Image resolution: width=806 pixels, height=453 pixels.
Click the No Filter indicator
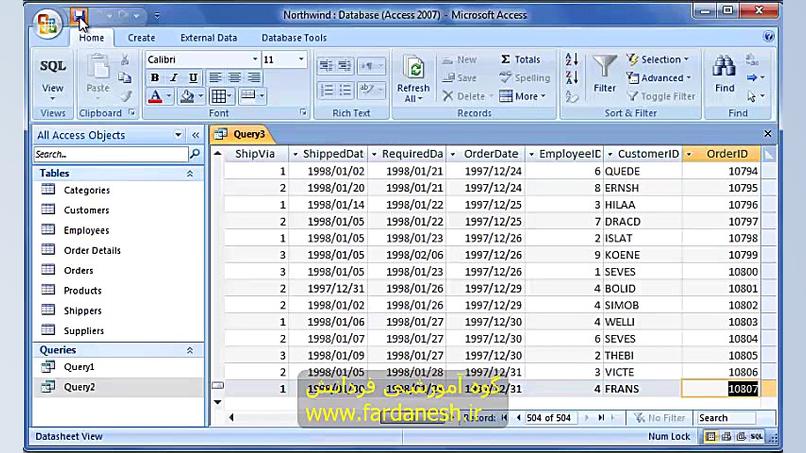click(x=660, y=418)
